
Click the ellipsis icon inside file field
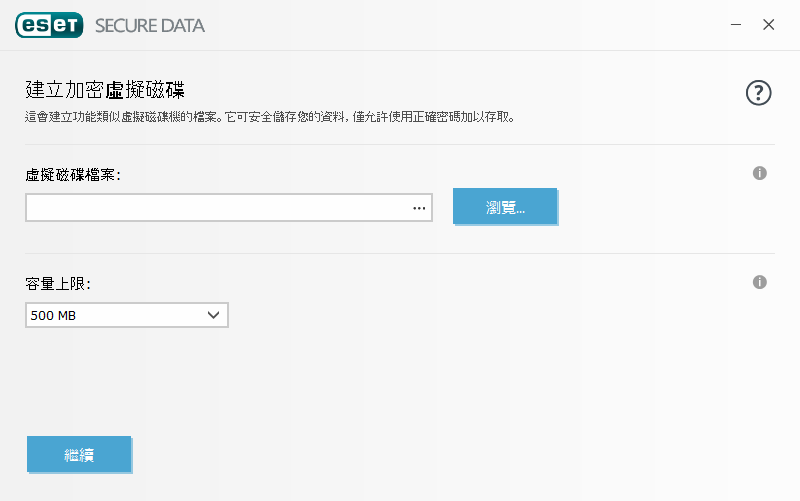pyautogui.click(x=419, y=208)
